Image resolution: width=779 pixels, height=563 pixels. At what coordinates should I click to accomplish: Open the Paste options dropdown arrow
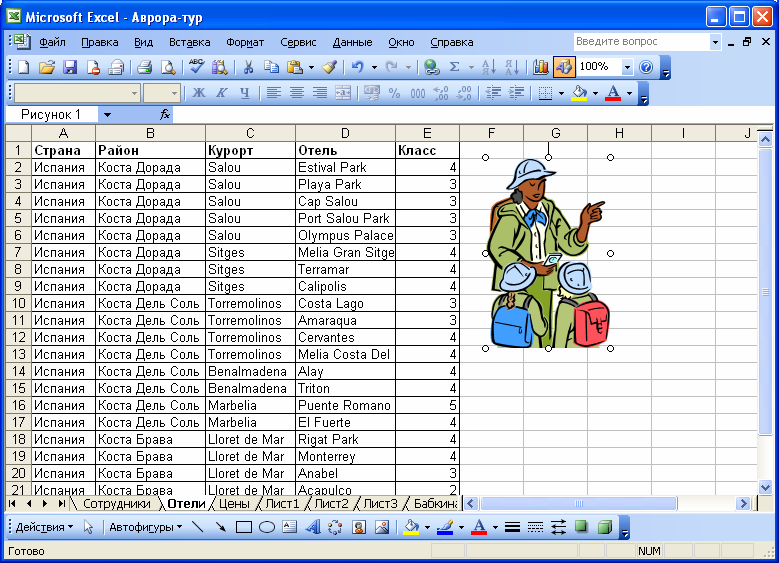tap(312, 67)
